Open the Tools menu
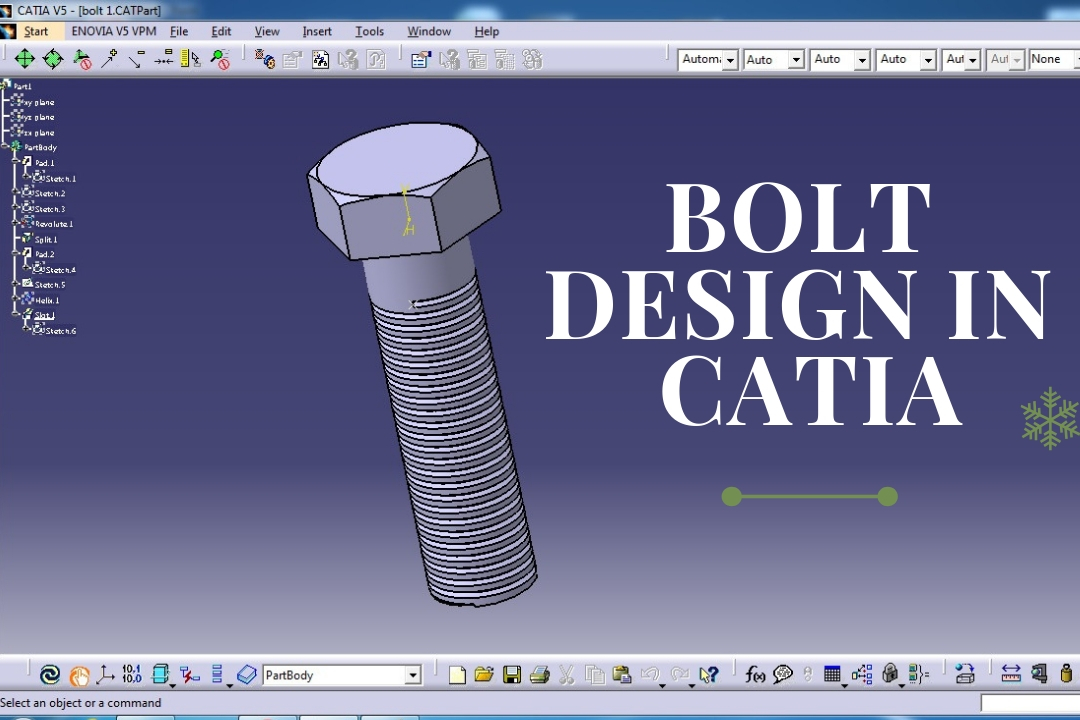Screen dimensions: 1080x720 click(369, 31)
